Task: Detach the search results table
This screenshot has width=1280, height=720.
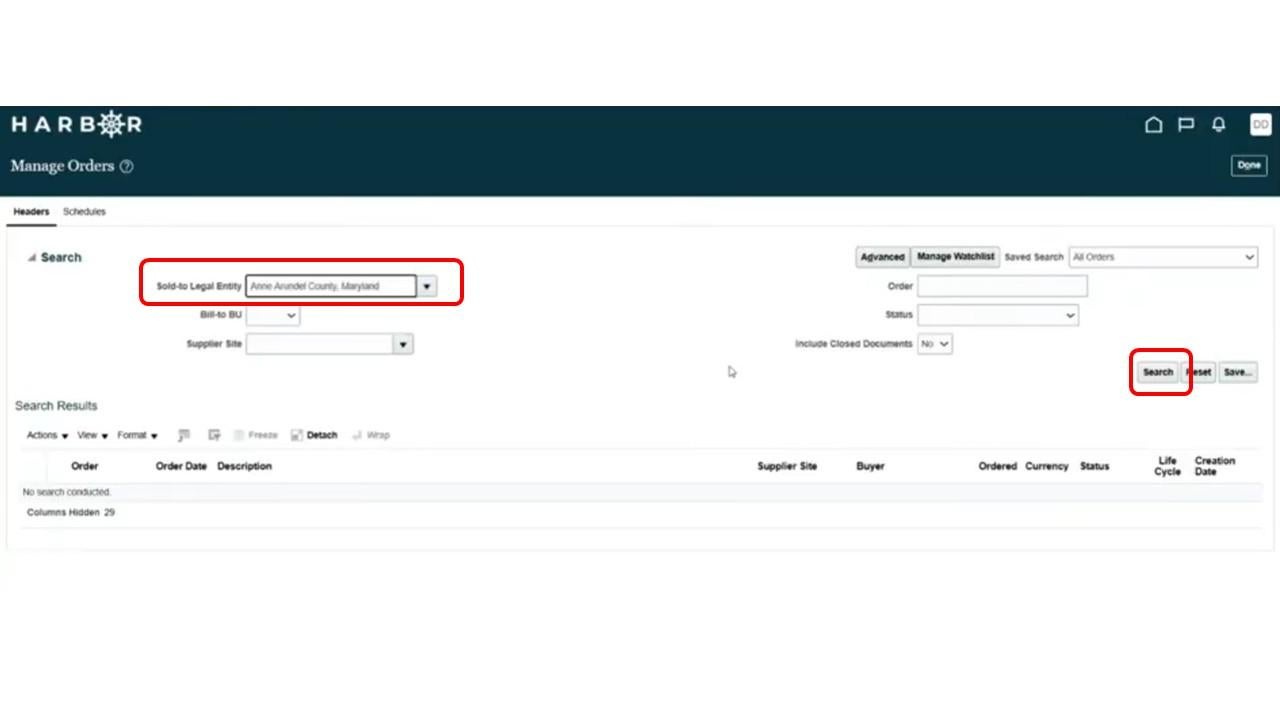Action: [314, 435]
